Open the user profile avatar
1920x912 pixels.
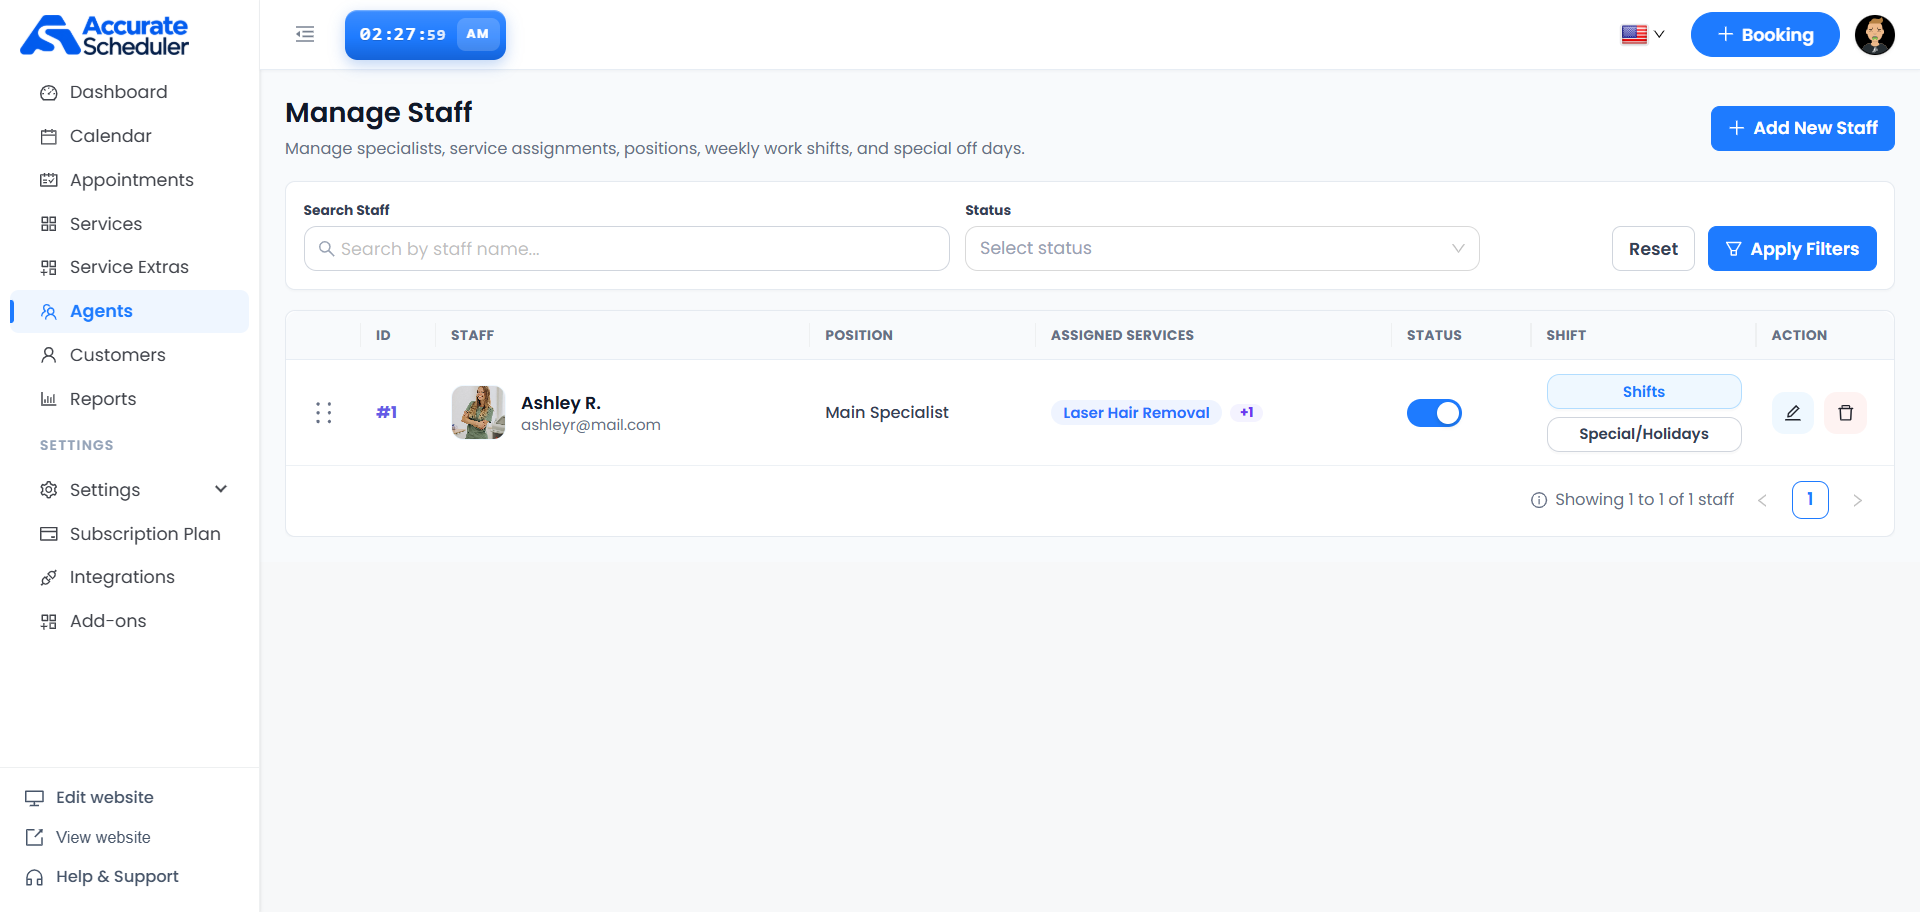[1875, 35]
